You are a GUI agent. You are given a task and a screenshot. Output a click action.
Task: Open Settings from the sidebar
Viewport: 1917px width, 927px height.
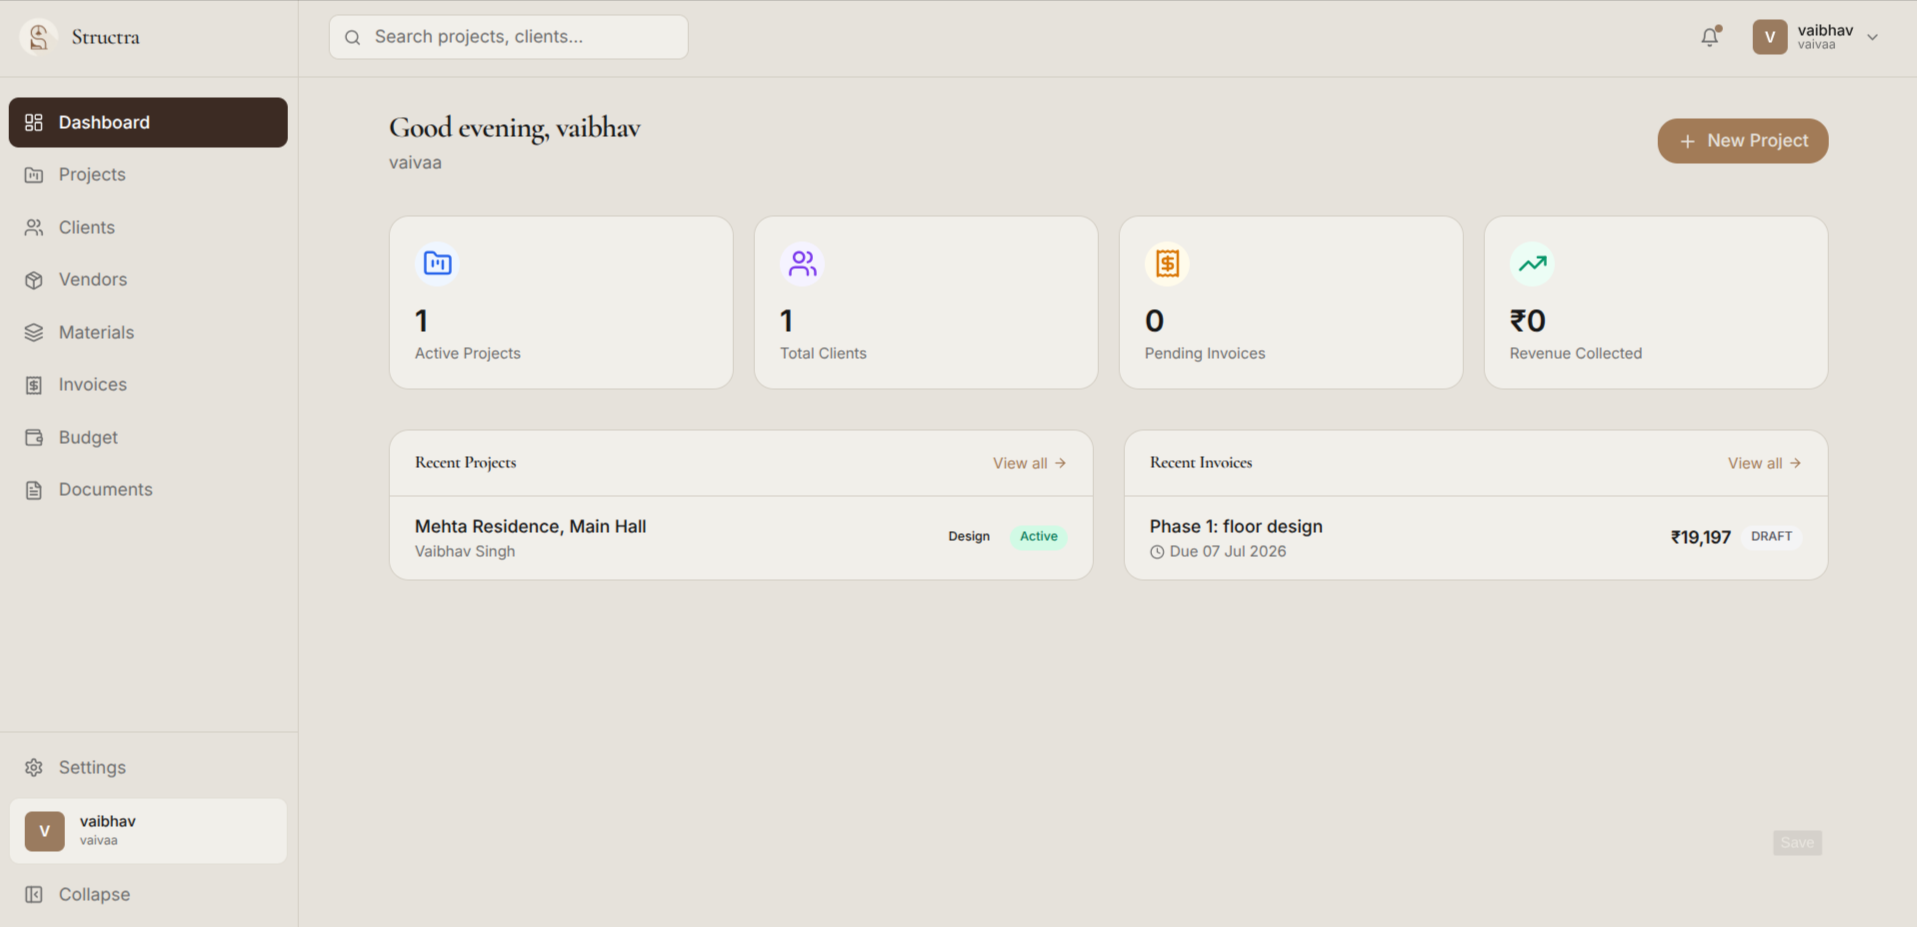(148, 767)
